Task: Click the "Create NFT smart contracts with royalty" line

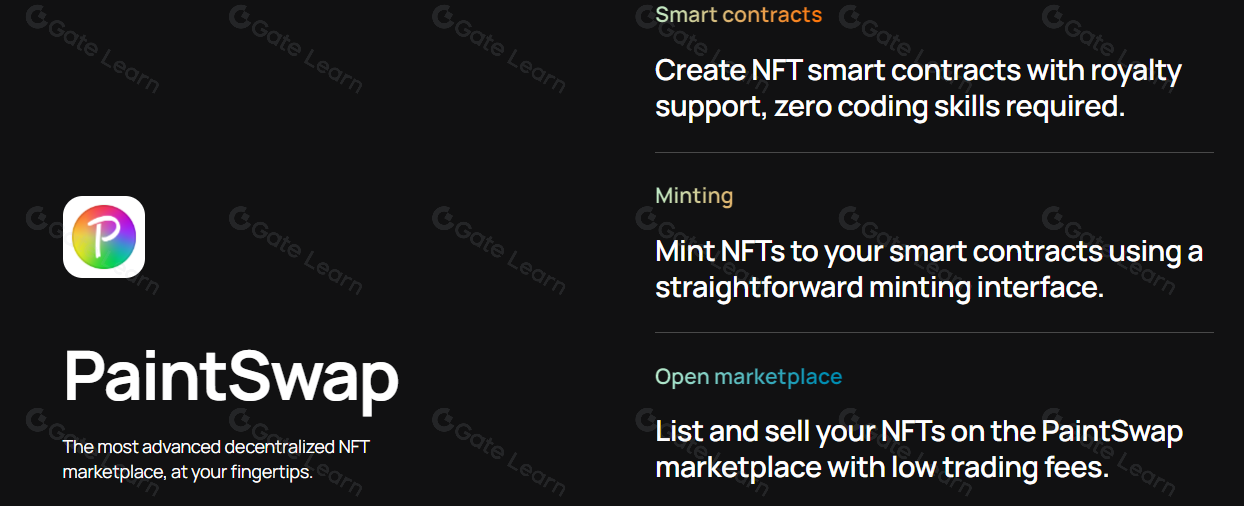Action: pos(918,71)
